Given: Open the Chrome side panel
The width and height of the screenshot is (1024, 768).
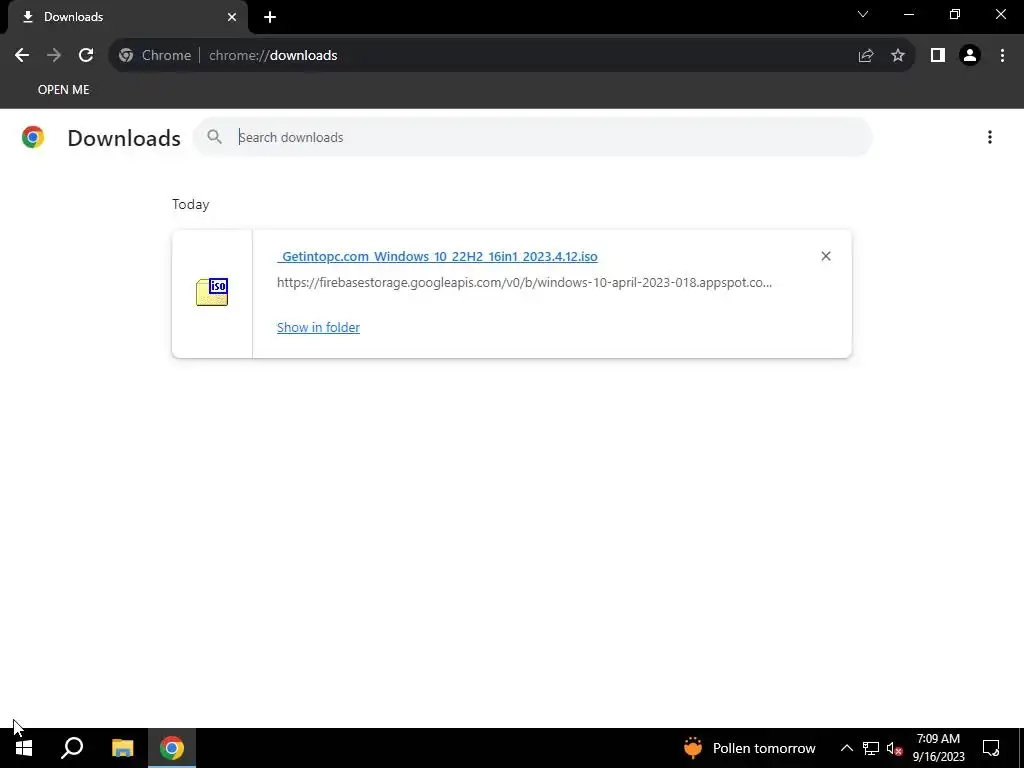Looking at the screenshot, I should pyautogui.click(x=938, y=56).
